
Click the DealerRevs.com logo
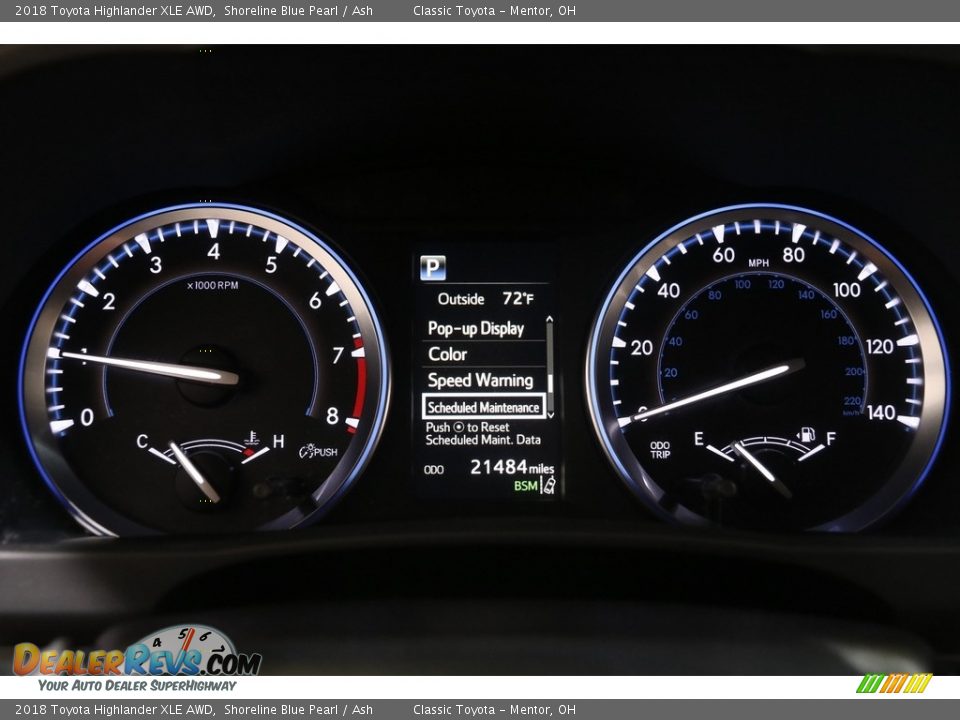click(x=137, y=660)
